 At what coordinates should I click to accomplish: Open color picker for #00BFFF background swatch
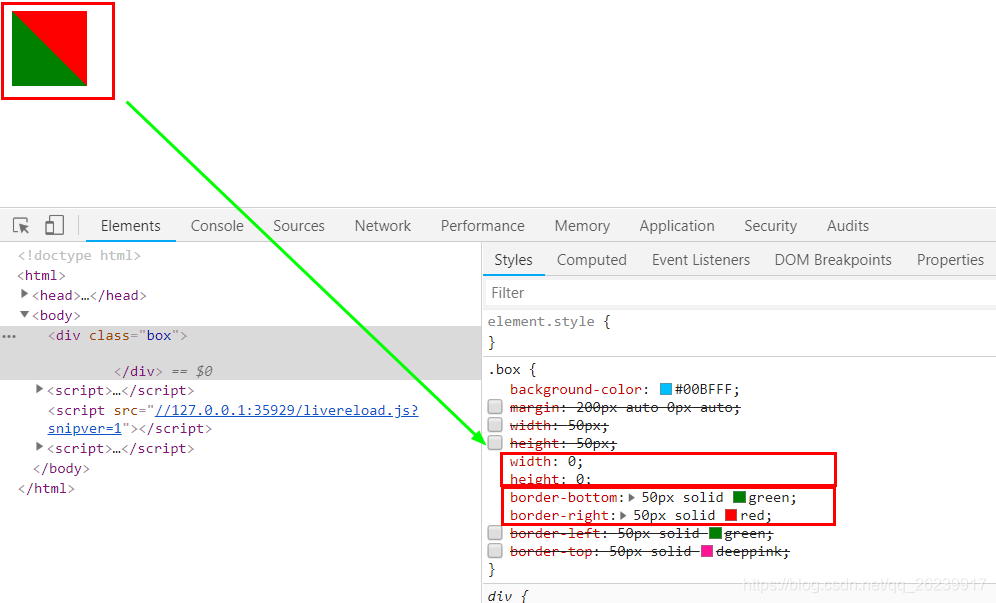pos(666,389)
